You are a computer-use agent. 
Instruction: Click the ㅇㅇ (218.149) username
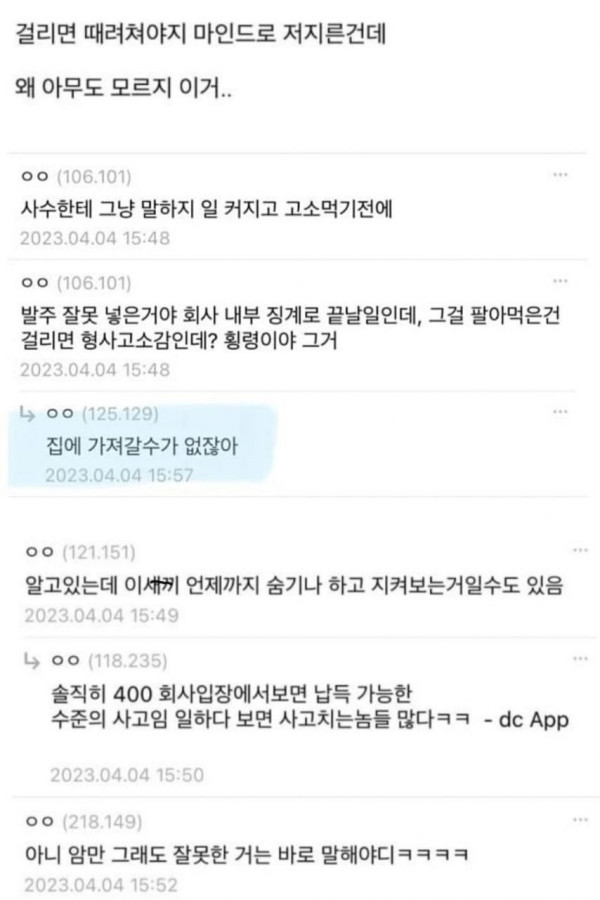83,821
